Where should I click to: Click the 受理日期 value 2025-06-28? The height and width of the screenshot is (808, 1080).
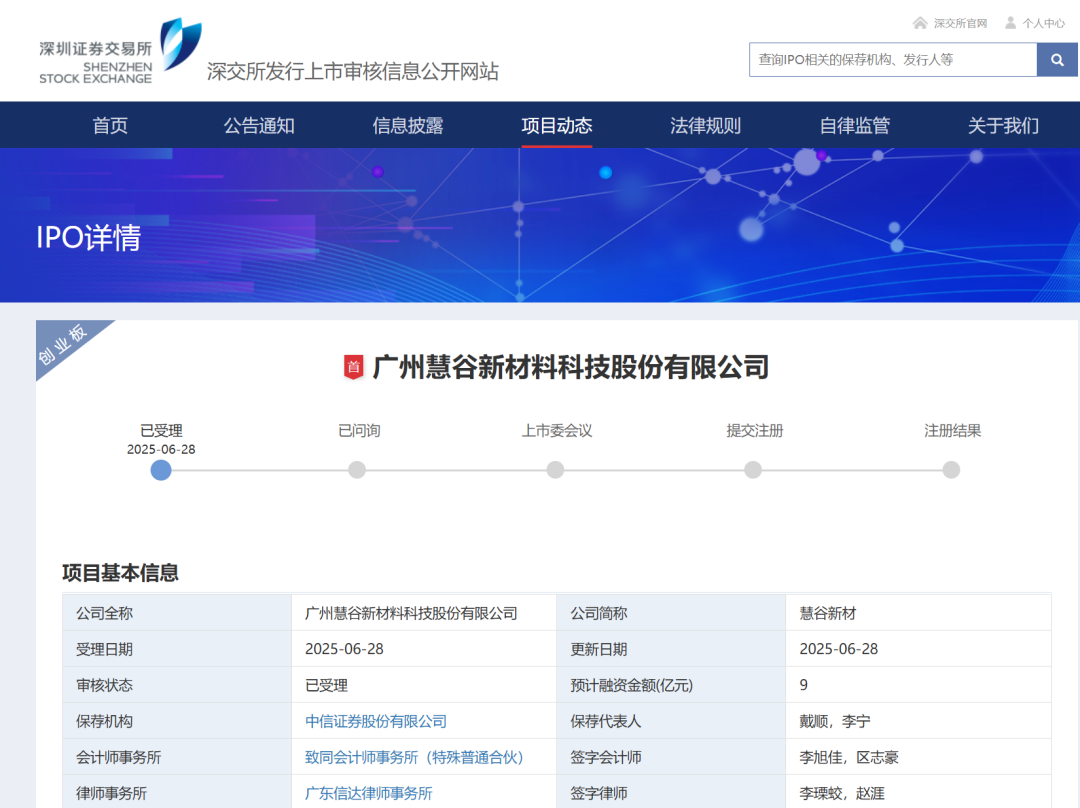pyautogui.click(x=344, y=649)
